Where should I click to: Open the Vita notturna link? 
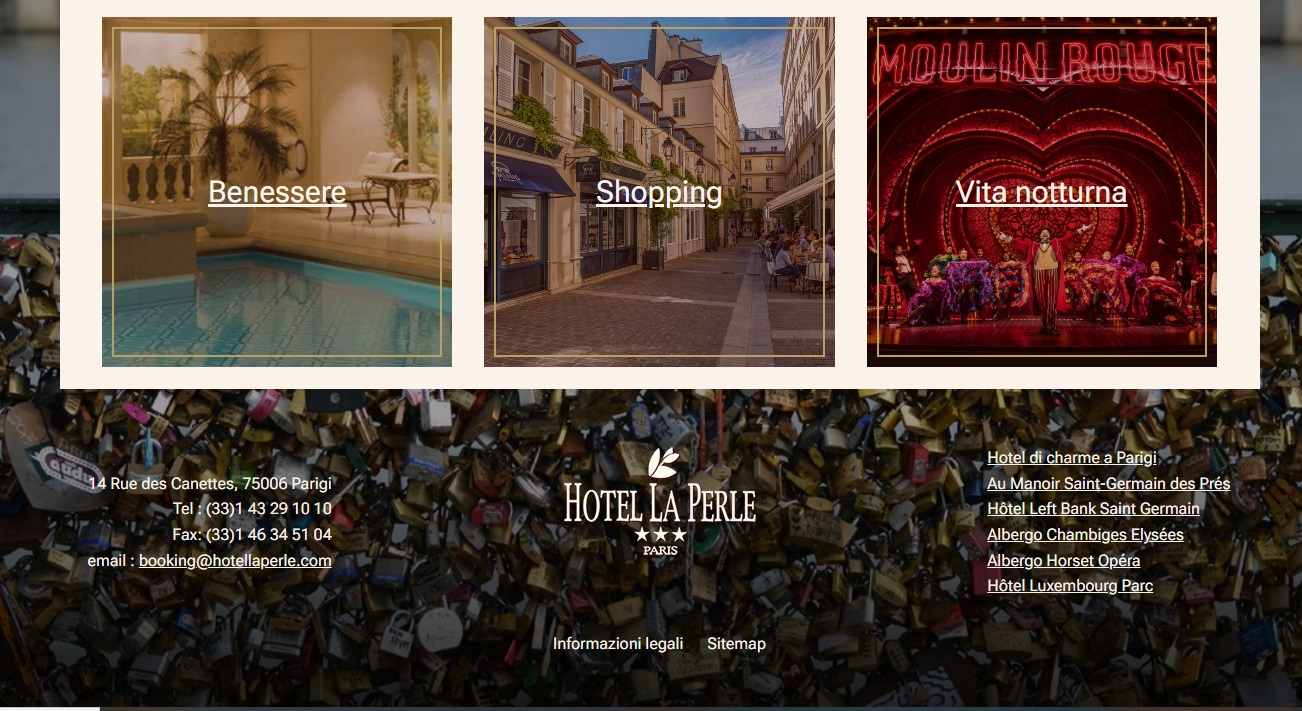pos(1041,192)
